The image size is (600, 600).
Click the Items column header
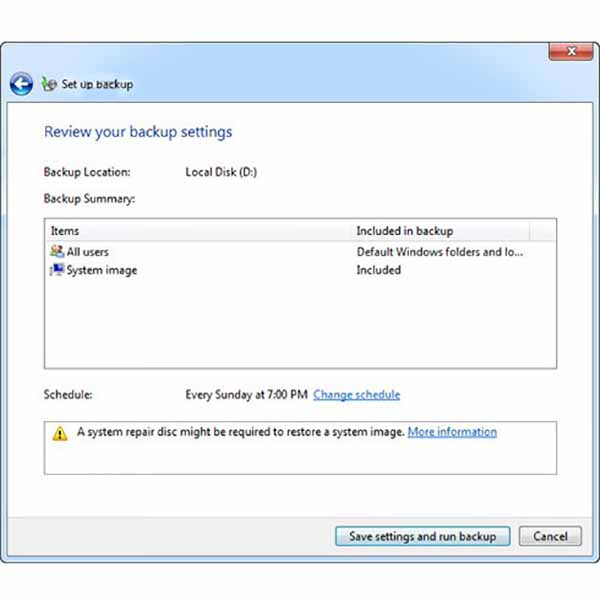pyautogui.click(x=198, y=231)
